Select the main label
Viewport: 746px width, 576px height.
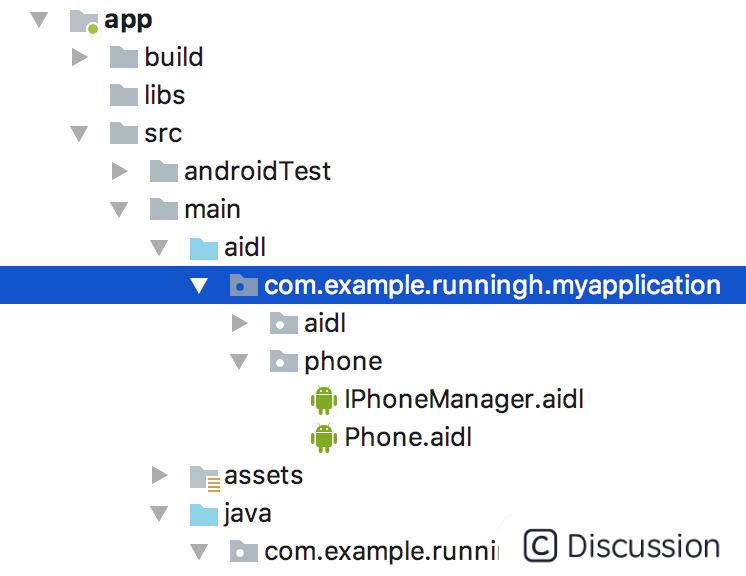click(x=212, y=209)
